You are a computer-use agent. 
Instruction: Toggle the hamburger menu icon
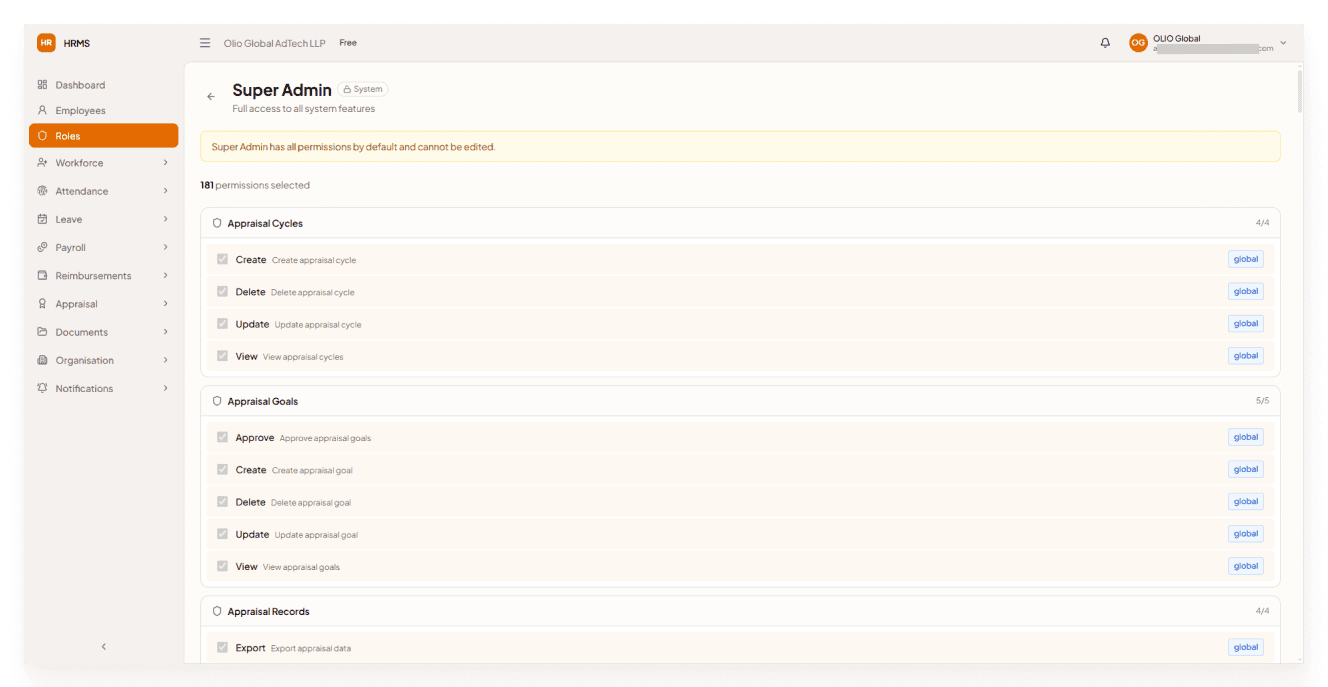click(x=205, y=43)
